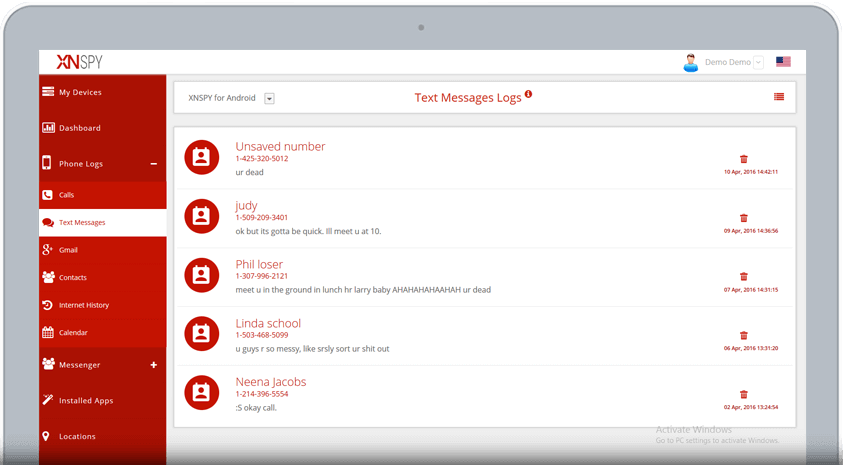Click Neena Jacobs contact avatar
This screenshot has width=843, height=465.
201,392
